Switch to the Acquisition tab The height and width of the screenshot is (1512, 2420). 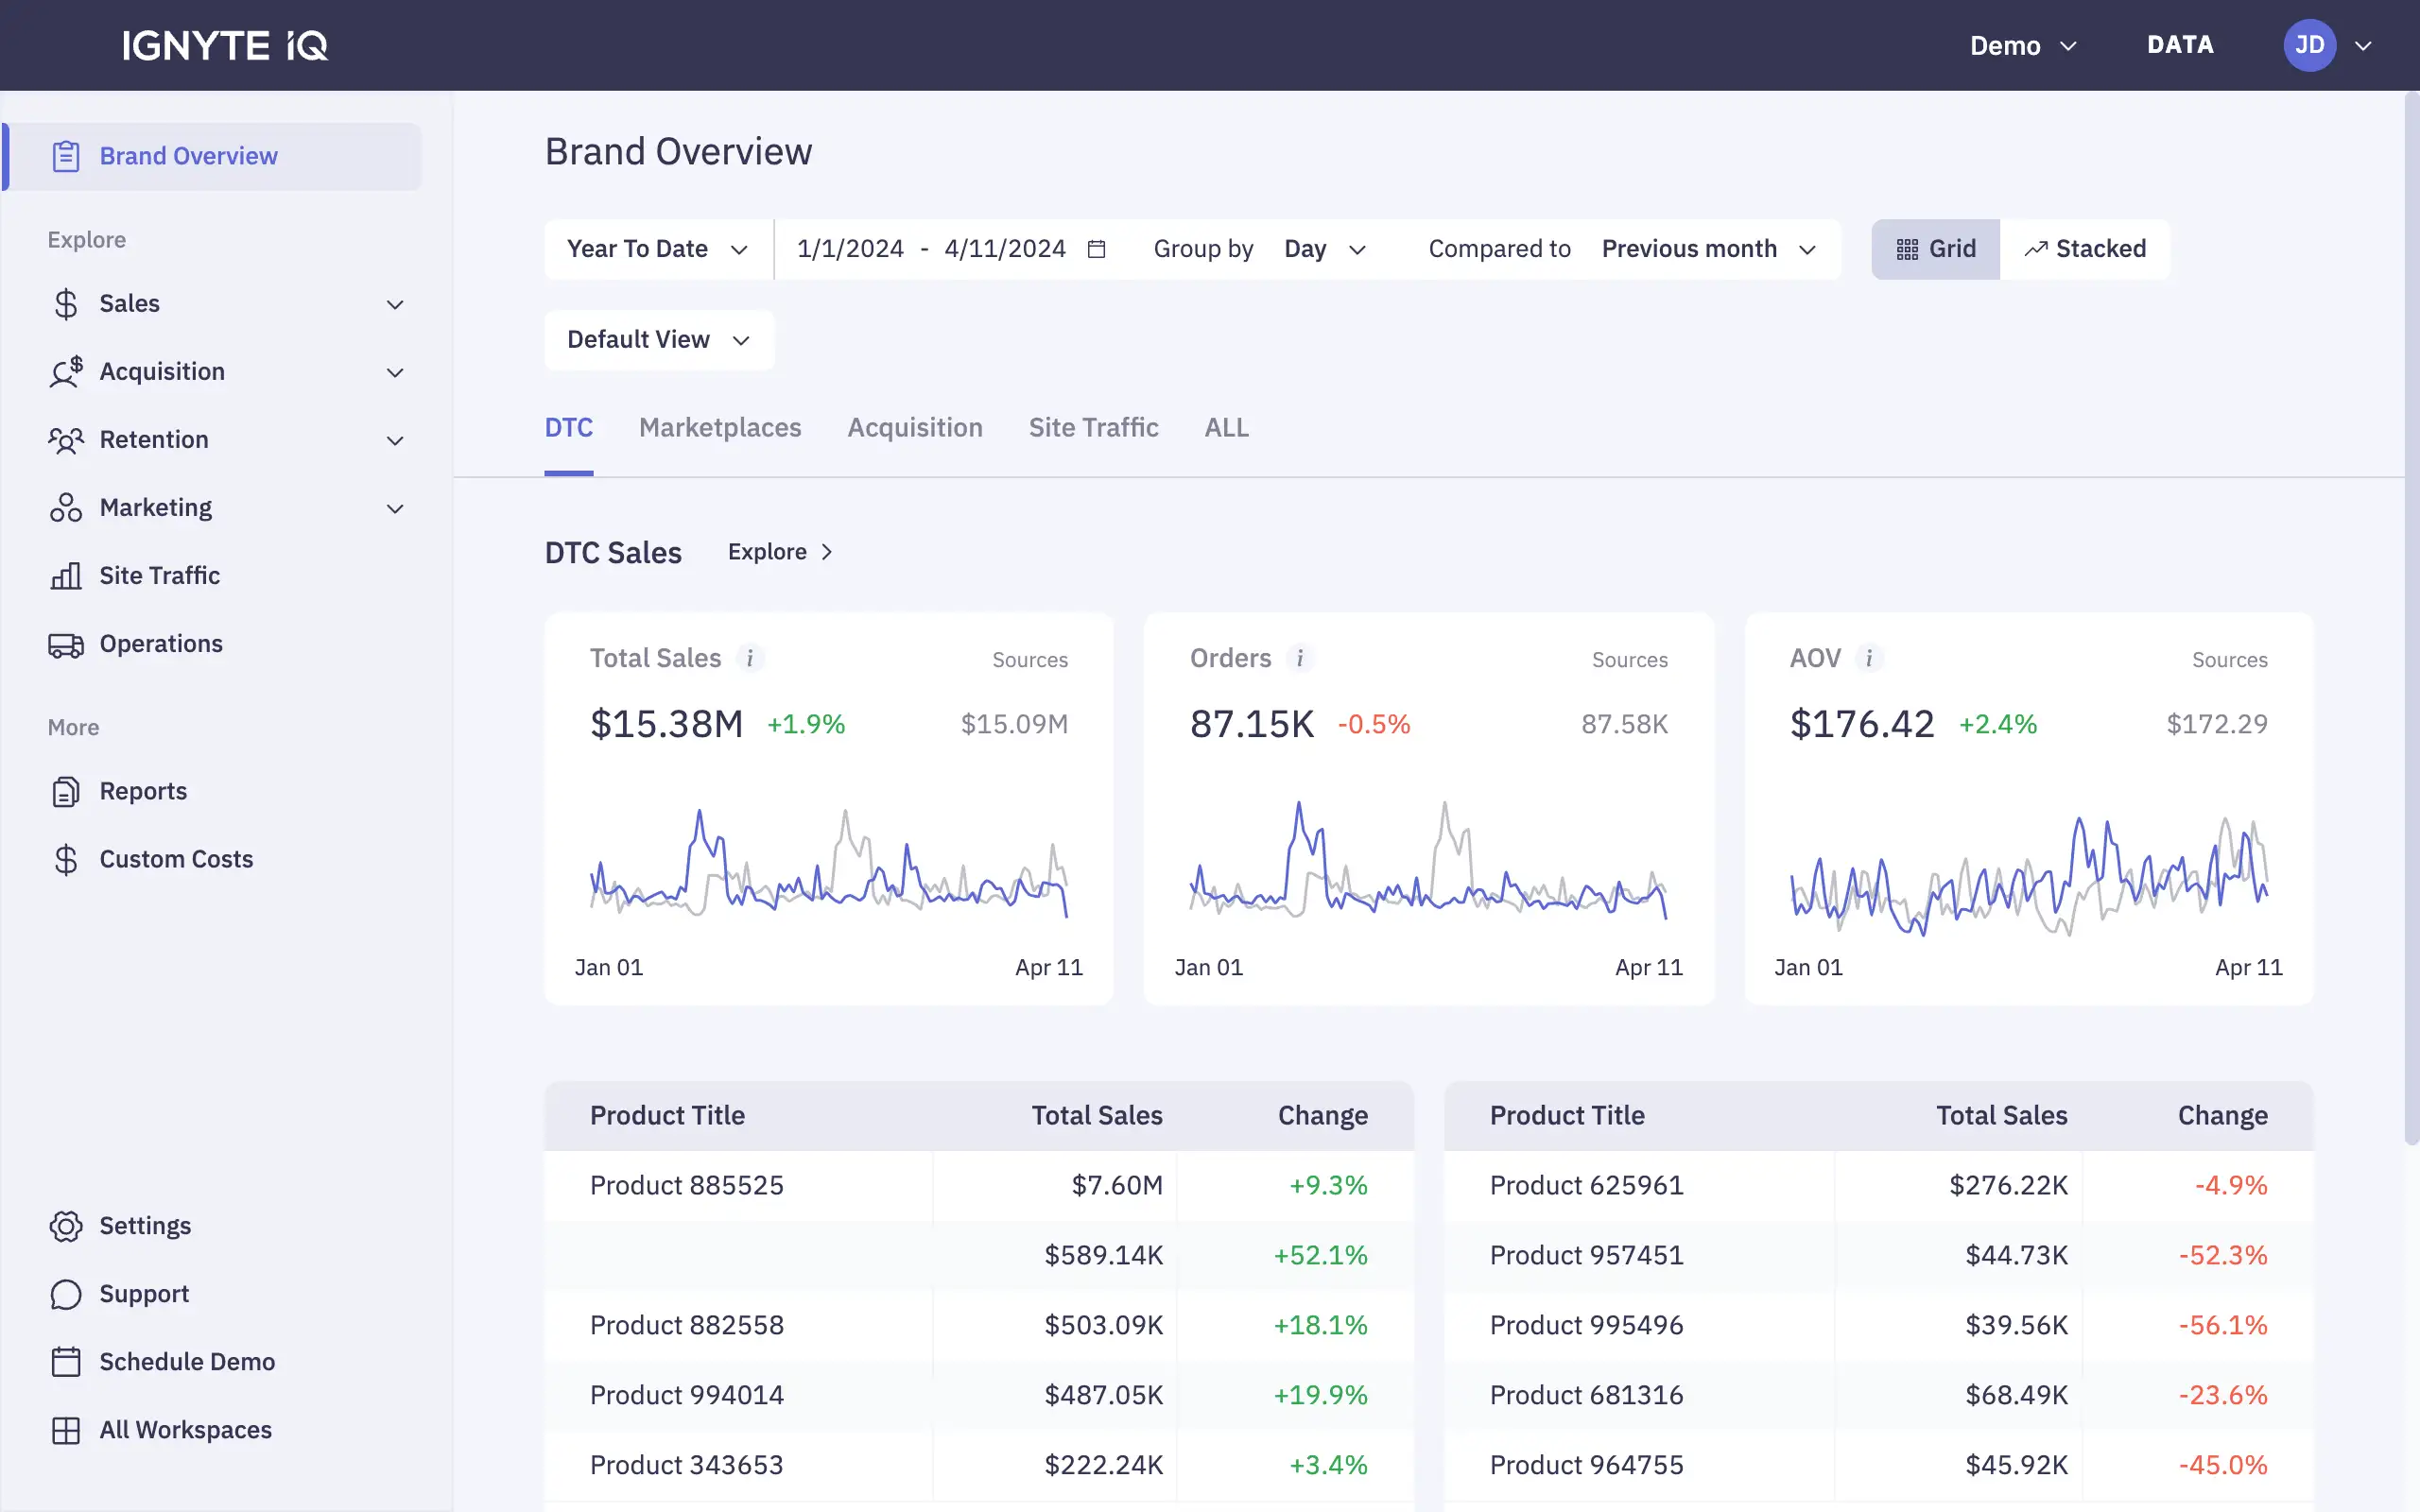tap(915, 428)
